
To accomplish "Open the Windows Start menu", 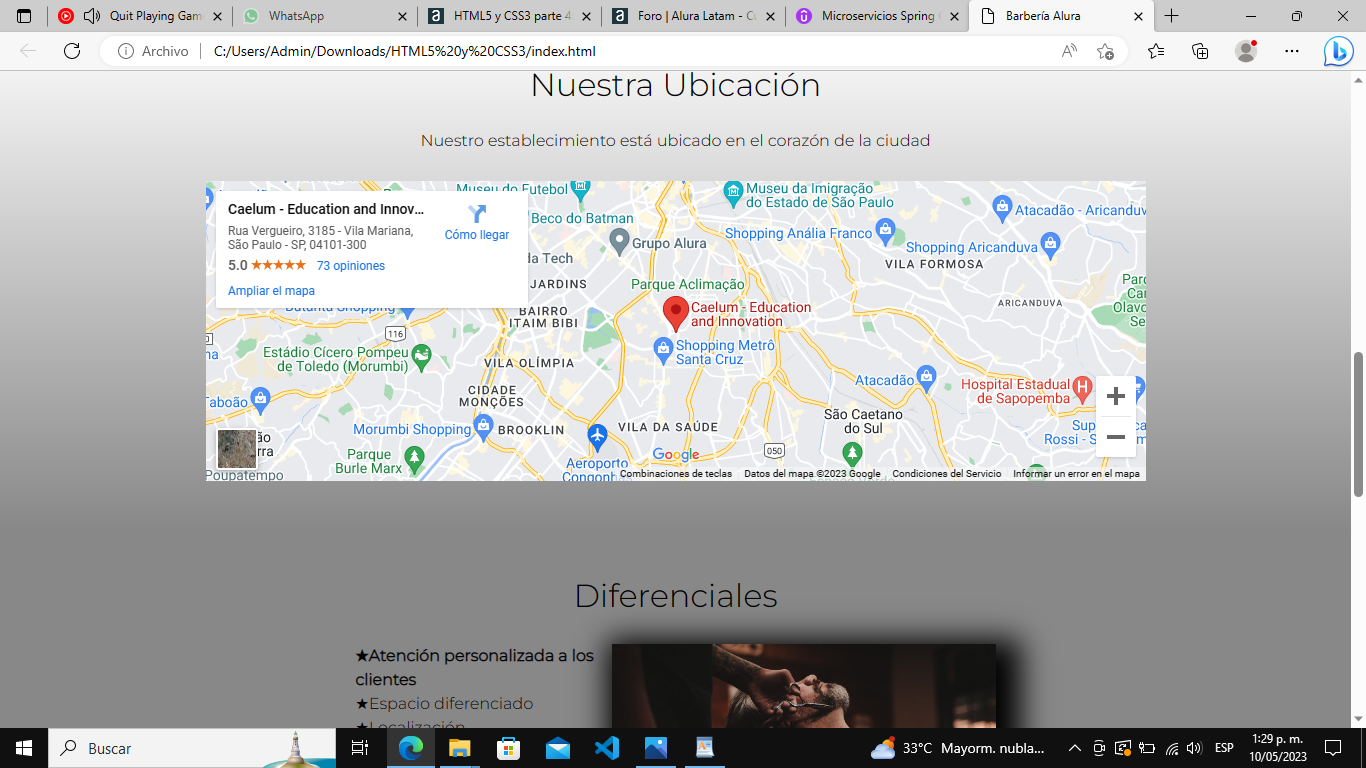I will point(24,748).
